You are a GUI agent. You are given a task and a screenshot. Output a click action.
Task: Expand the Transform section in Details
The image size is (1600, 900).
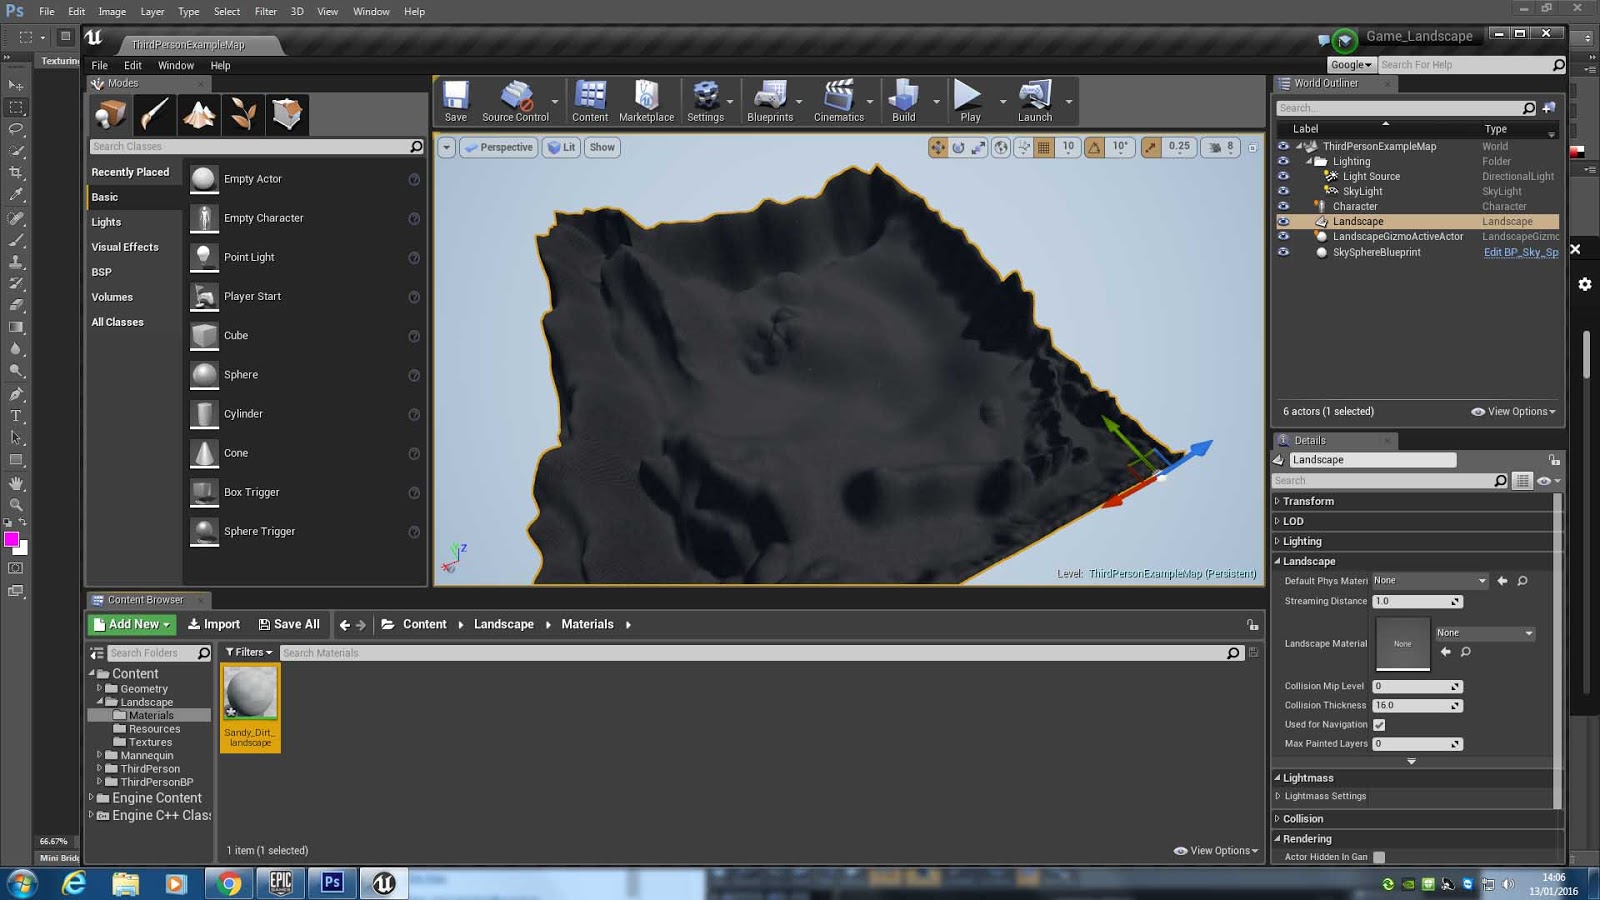[1306, 501]
